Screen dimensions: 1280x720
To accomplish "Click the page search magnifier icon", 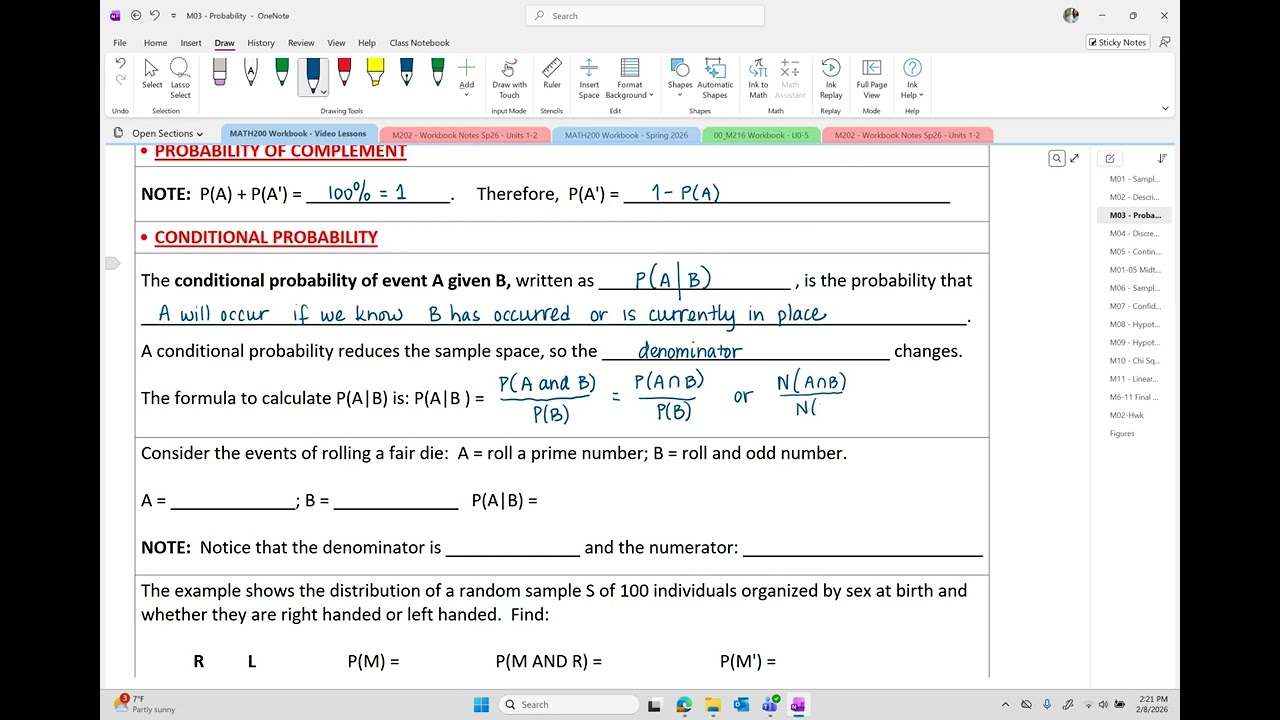I will point(1057,158).
